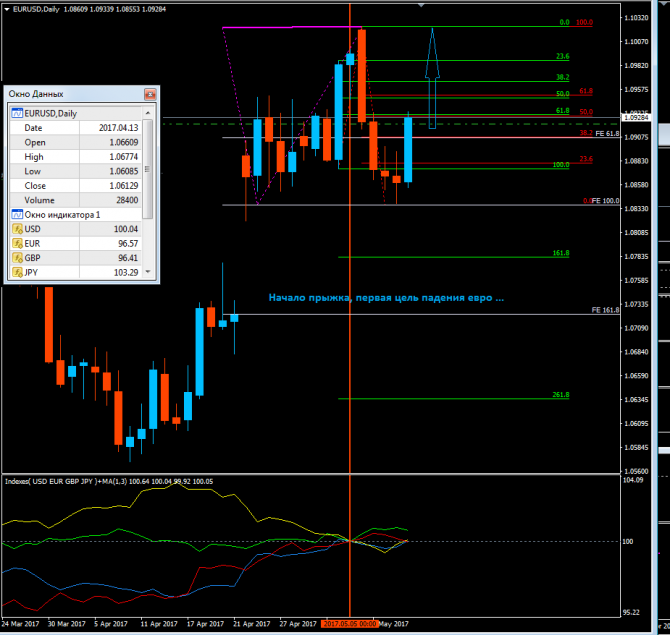This screenshot has height=635, width=670.
Task: Select the Open value 1.06609
Action: tap(123, 142)
